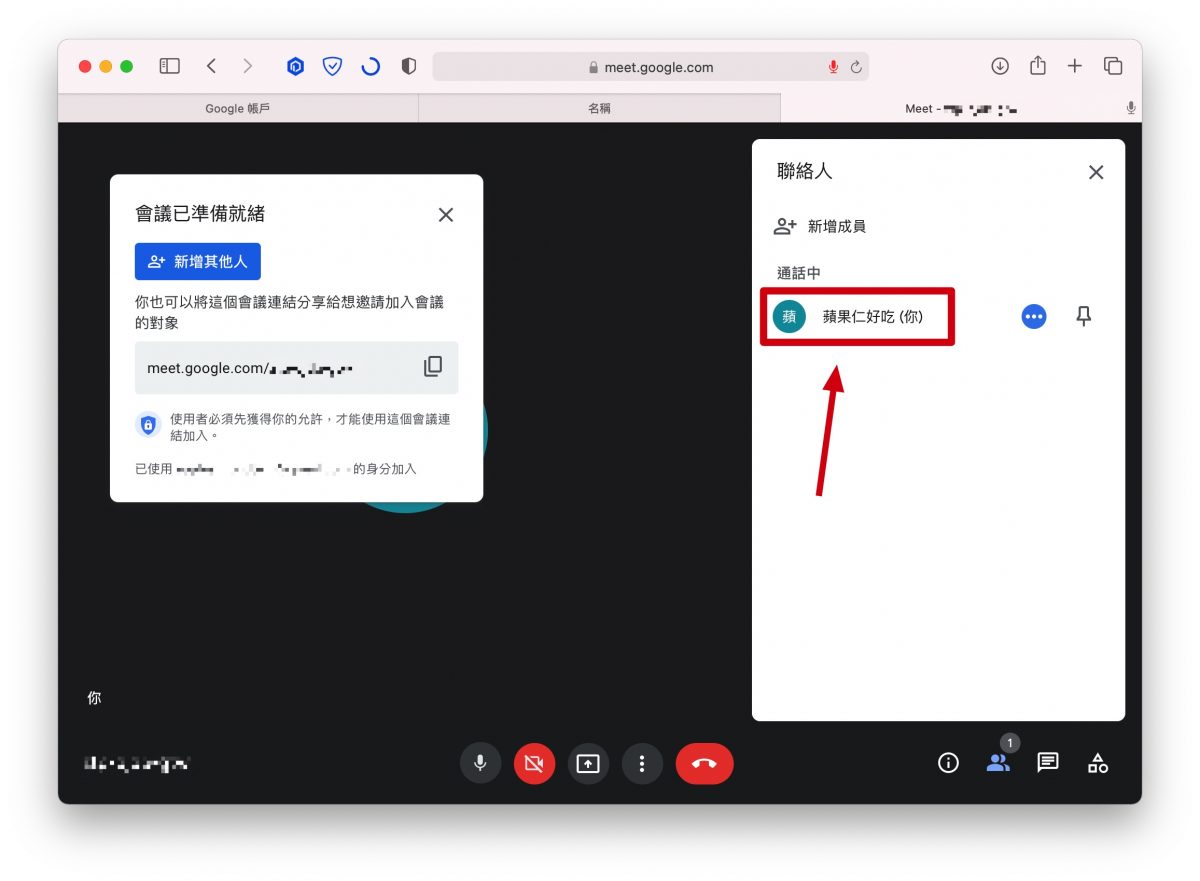Switch to the 名稱 tab
The image size is (1200, 881).
point(599,108)
